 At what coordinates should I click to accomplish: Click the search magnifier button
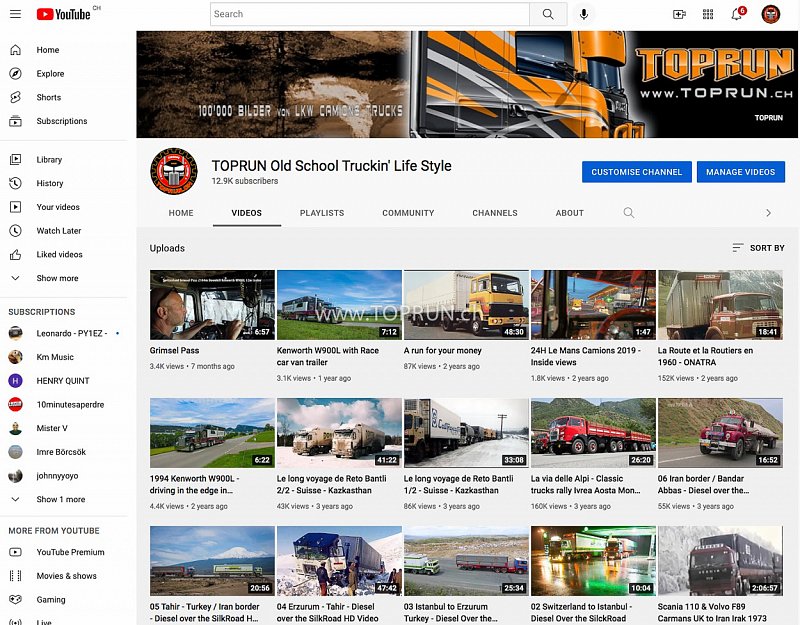pyautogui.click(x=548, y=14)
